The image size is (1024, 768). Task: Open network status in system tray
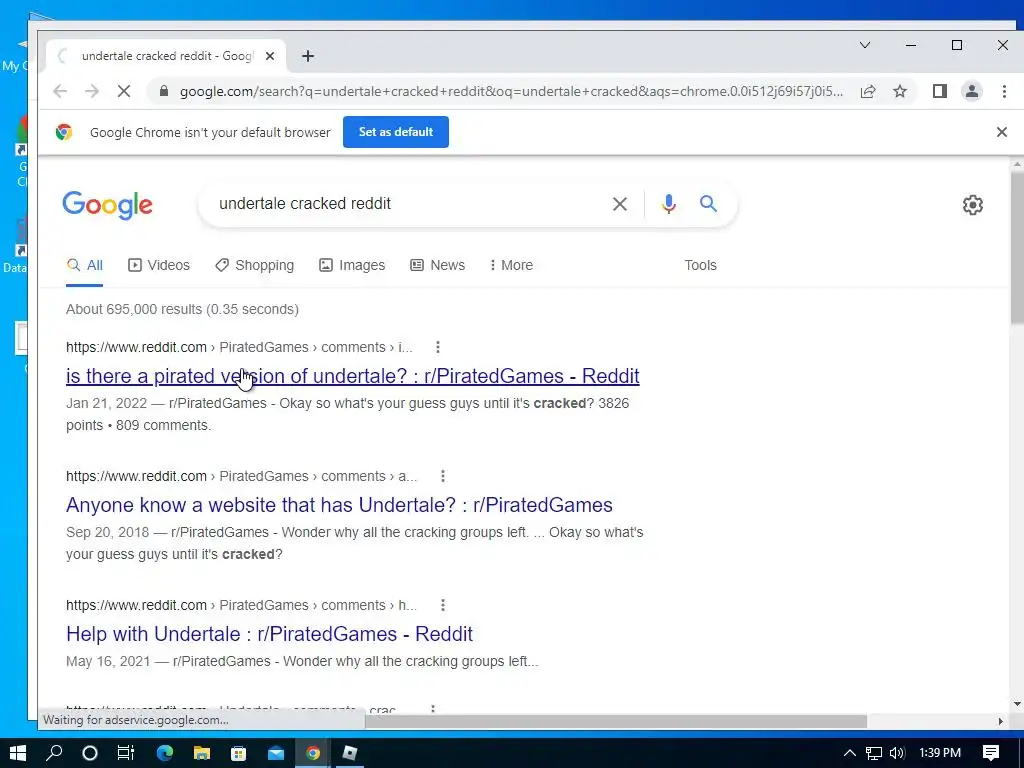click(x=874, y=753)
